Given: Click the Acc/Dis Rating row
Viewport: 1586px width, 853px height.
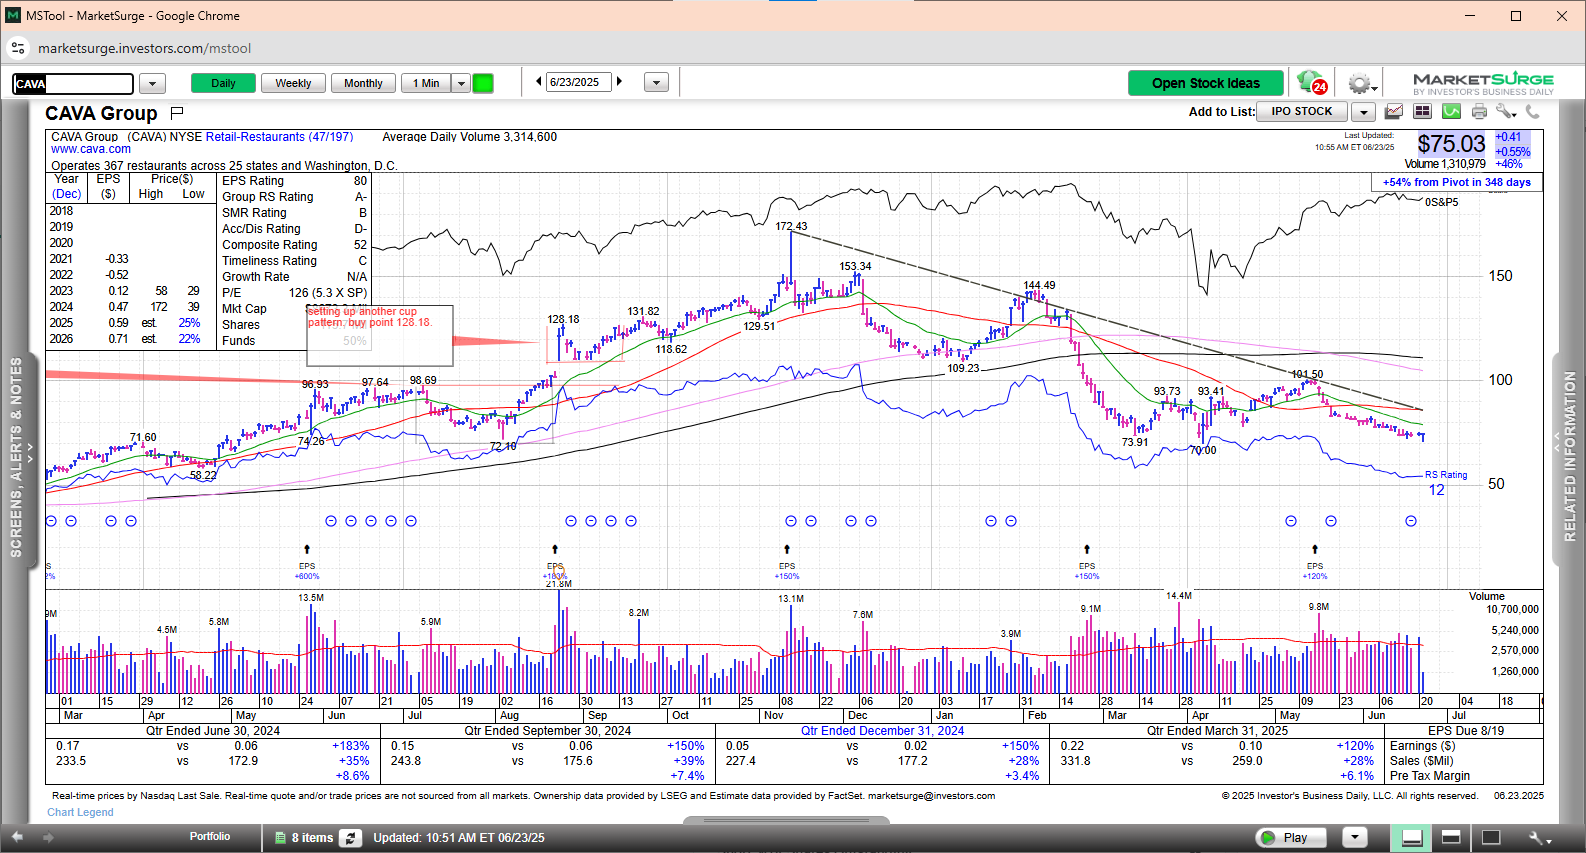Looking at the screenshot, I should point(294,229).
